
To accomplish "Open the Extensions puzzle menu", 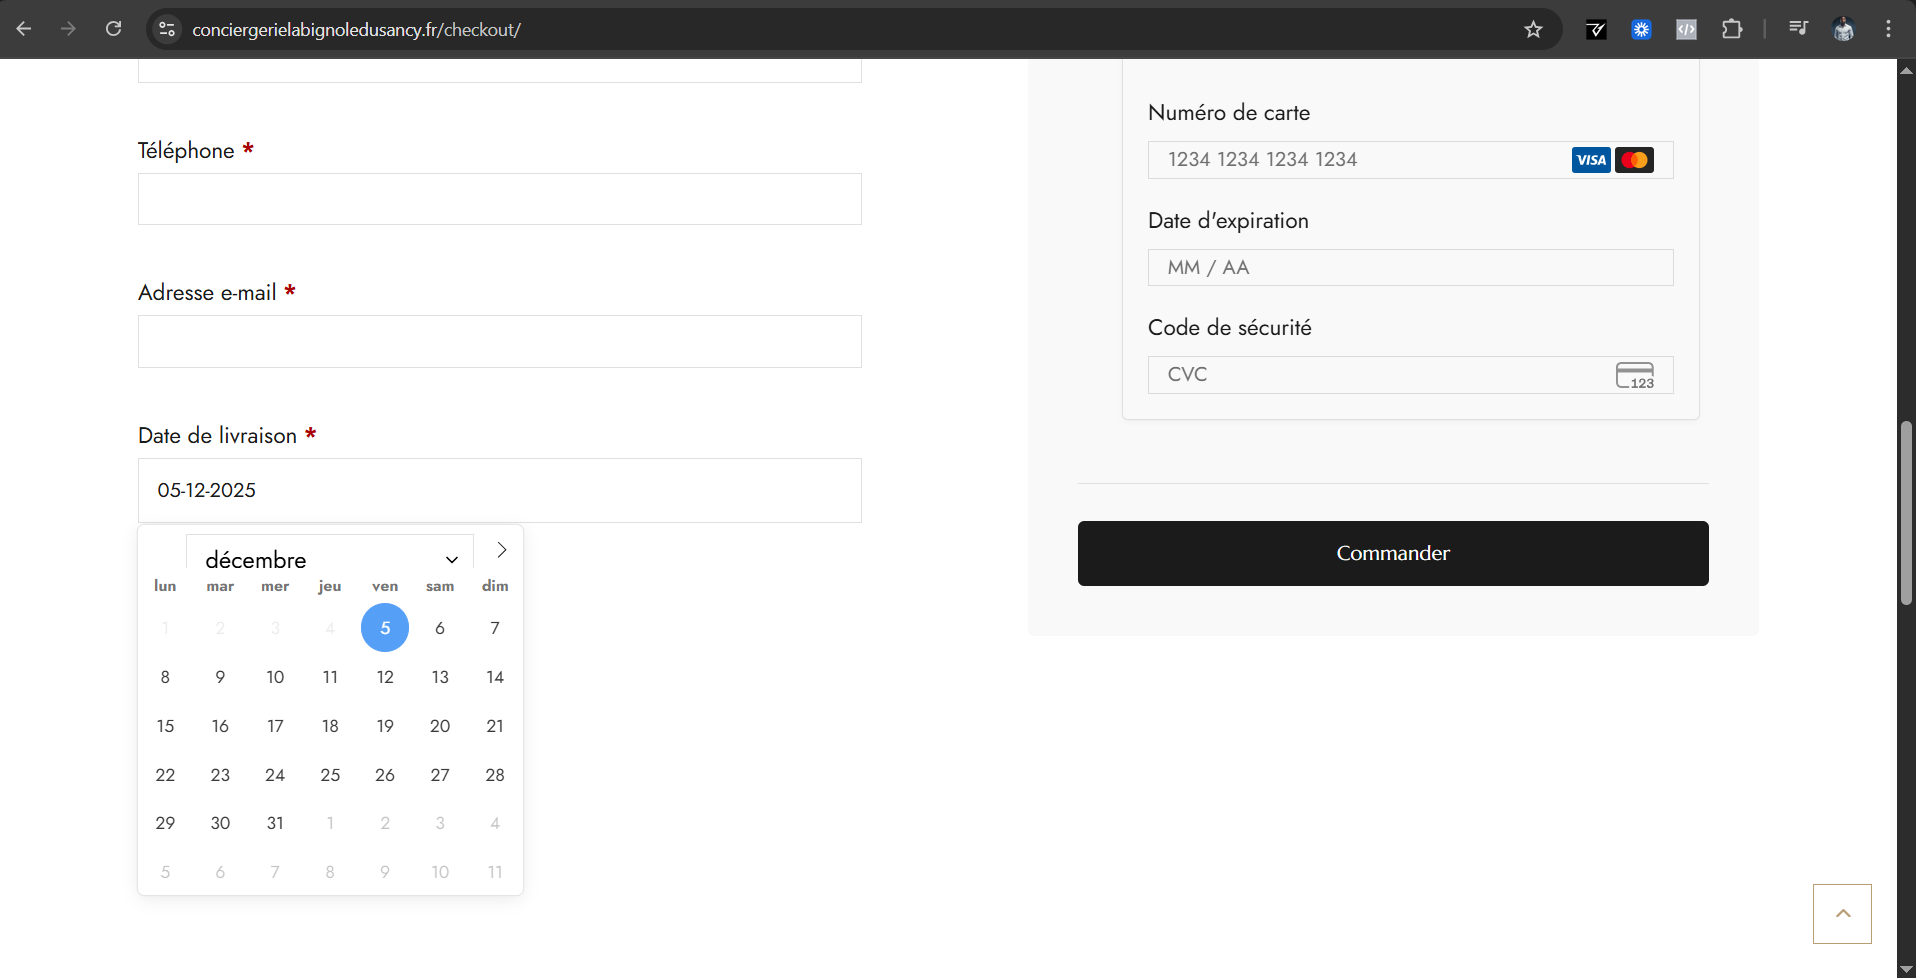I will pos(1732,29).
